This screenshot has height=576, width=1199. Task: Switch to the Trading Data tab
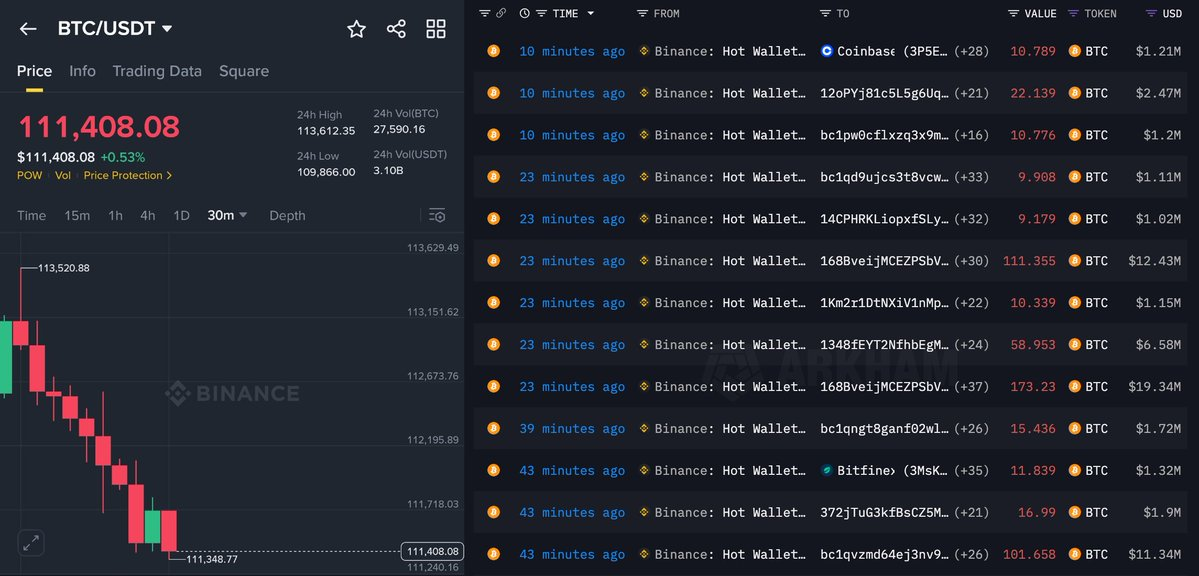click(157, 71)
